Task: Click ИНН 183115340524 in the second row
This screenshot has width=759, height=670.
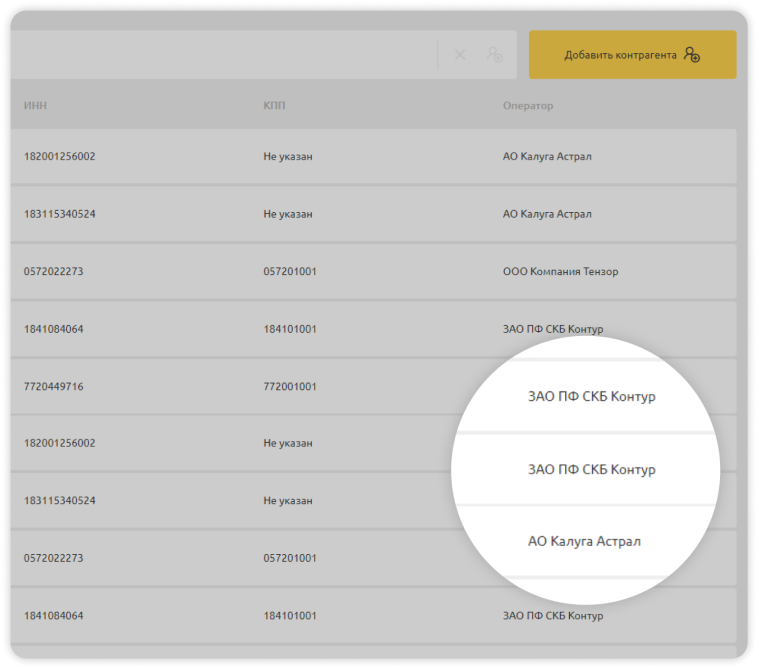Action: [x=60, y=214]
